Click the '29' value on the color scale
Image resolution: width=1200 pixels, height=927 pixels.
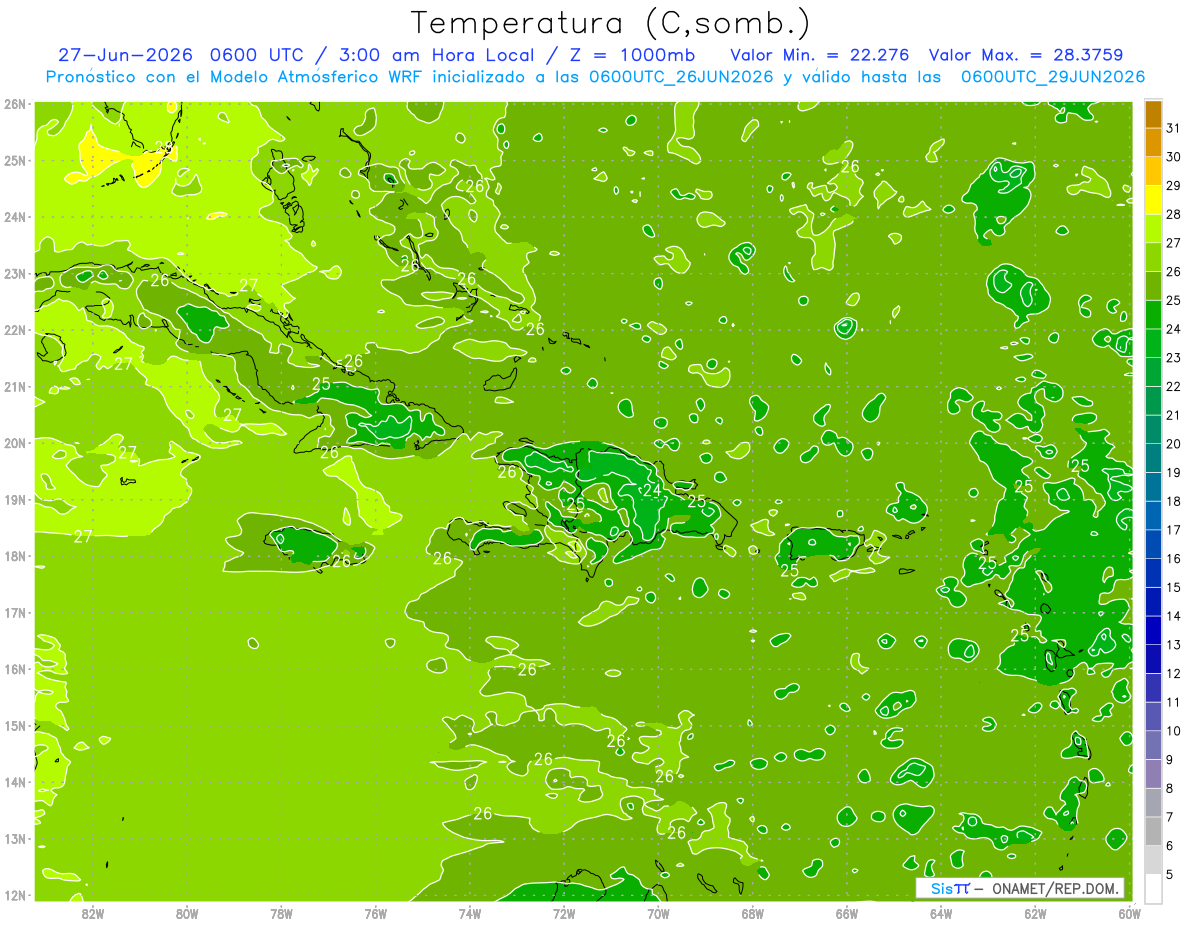pos(1173,185)
